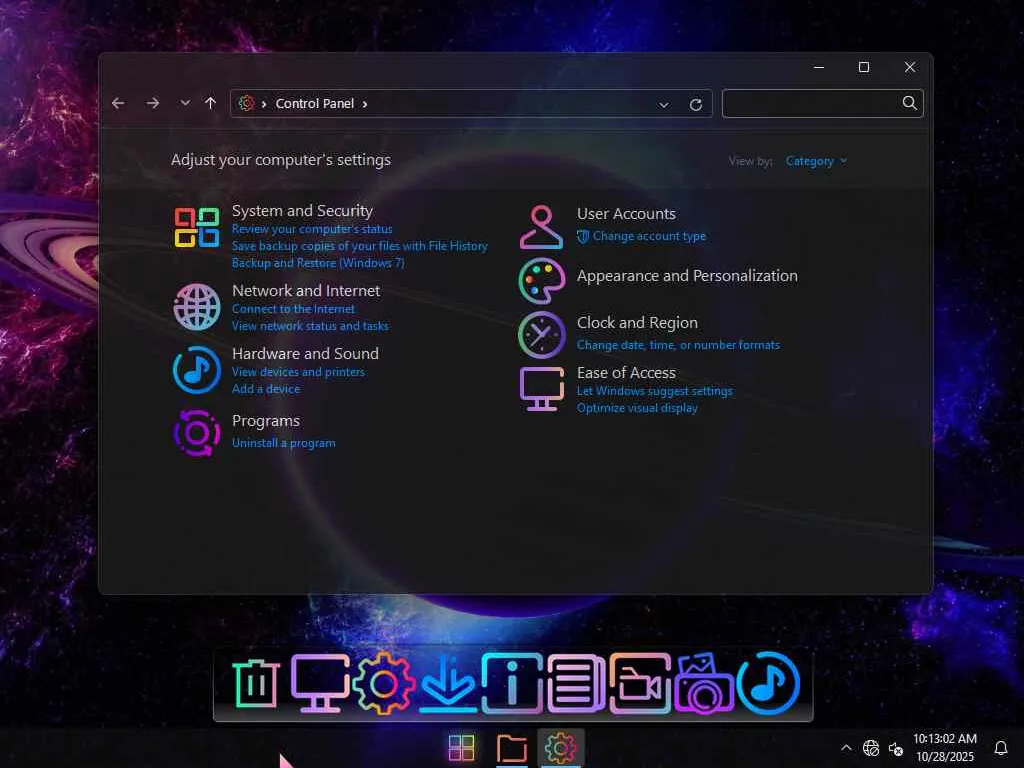Open the downloads arrow icon in the dock
1024x768 pixels.
447,683
